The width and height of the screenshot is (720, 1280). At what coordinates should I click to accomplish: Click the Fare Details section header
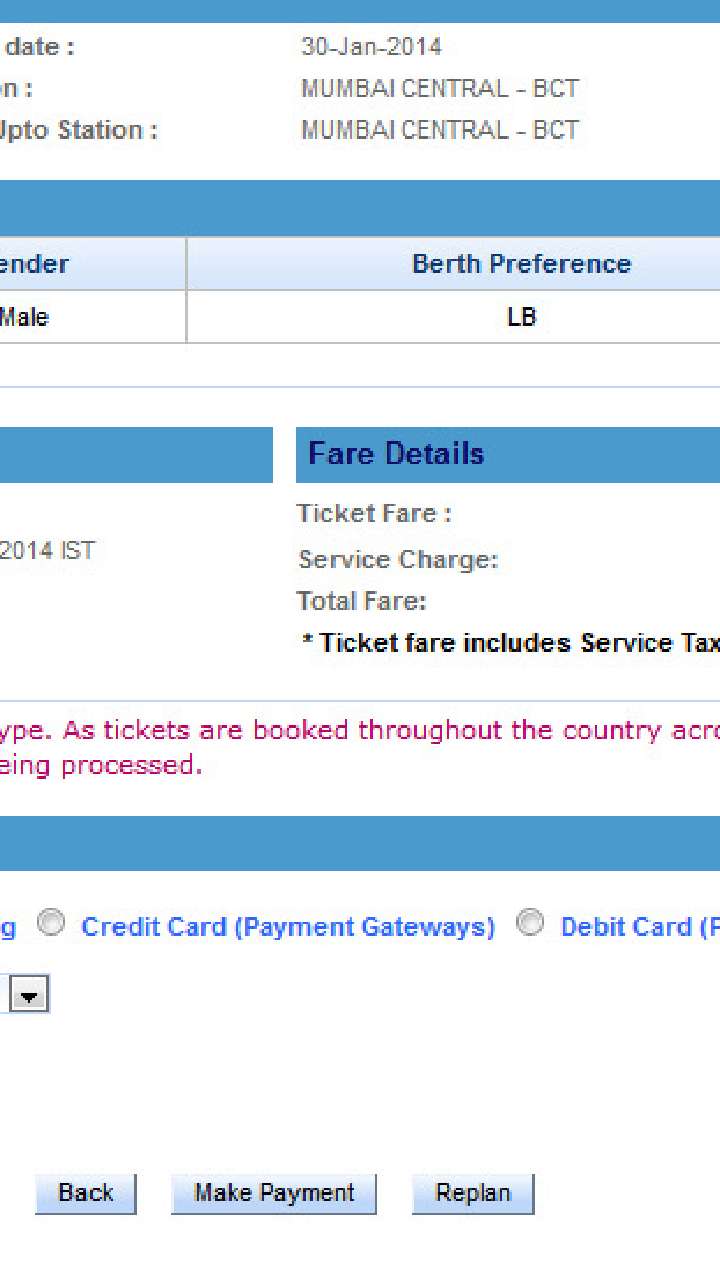point(396,454)
